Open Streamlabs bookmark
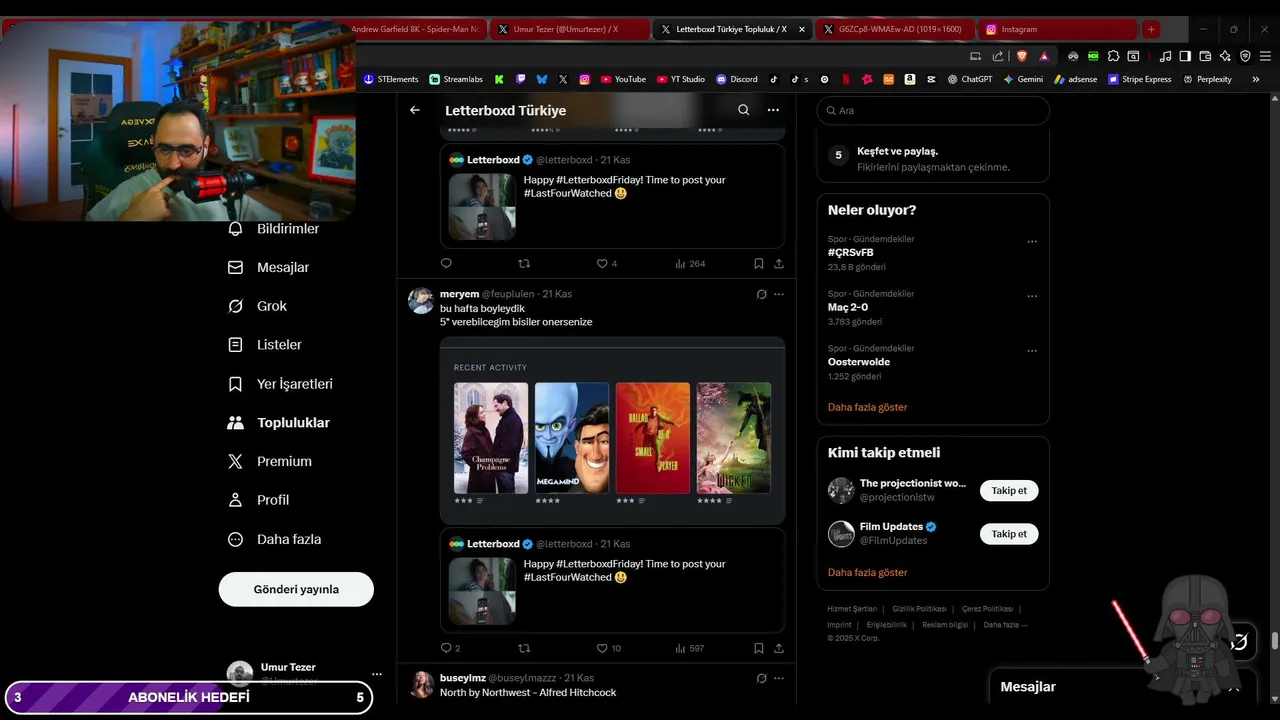 click(x=456, y=79)
